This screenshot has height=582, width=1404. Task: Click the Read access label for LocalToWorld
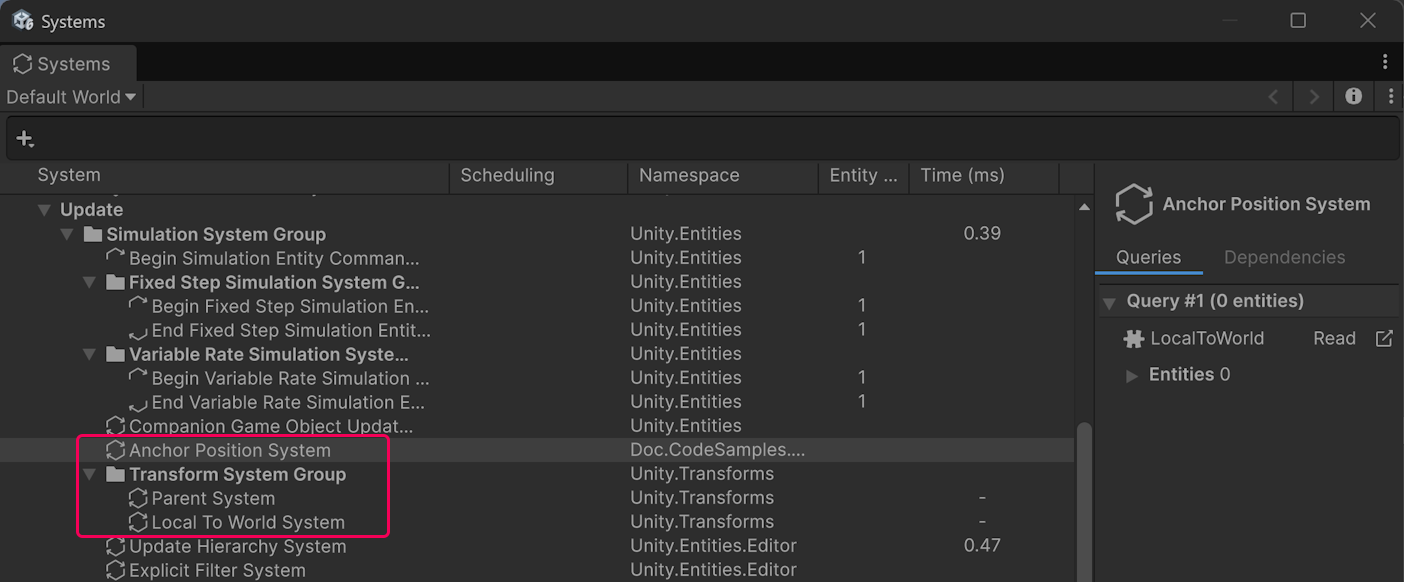click(x=1334, y=338)
